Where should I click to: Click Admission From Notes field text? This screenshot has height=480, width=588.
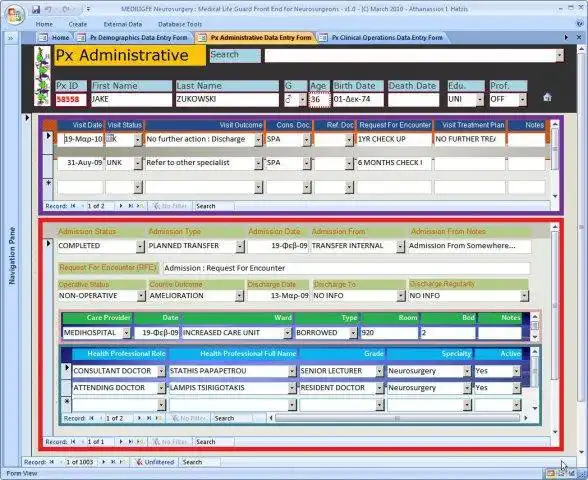tap(469, 246)
